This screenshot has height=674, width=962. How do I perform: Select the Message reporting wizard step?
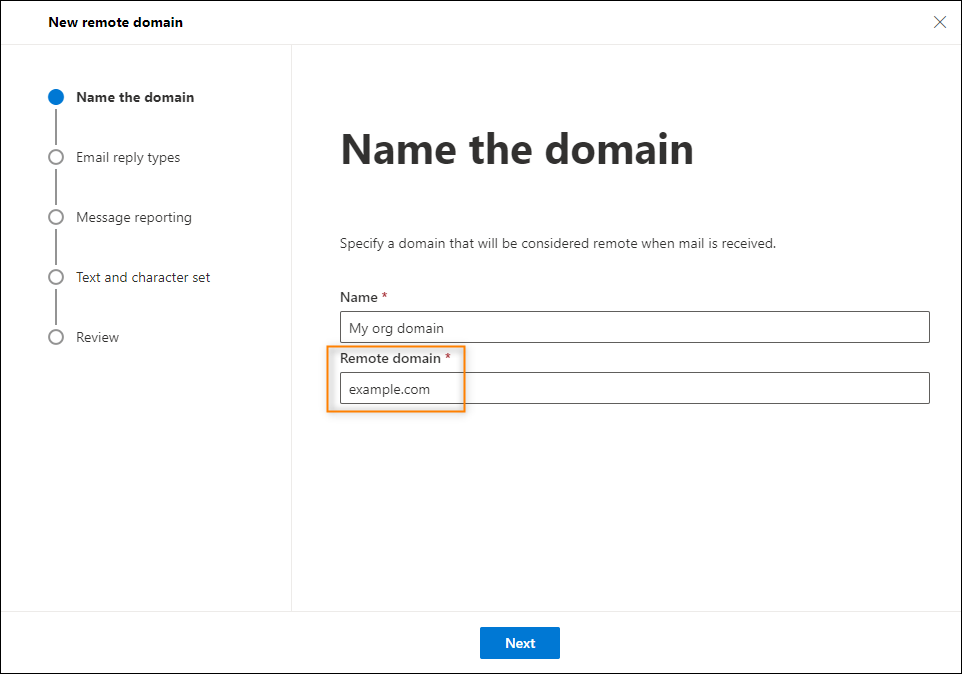tap(135, 217)
